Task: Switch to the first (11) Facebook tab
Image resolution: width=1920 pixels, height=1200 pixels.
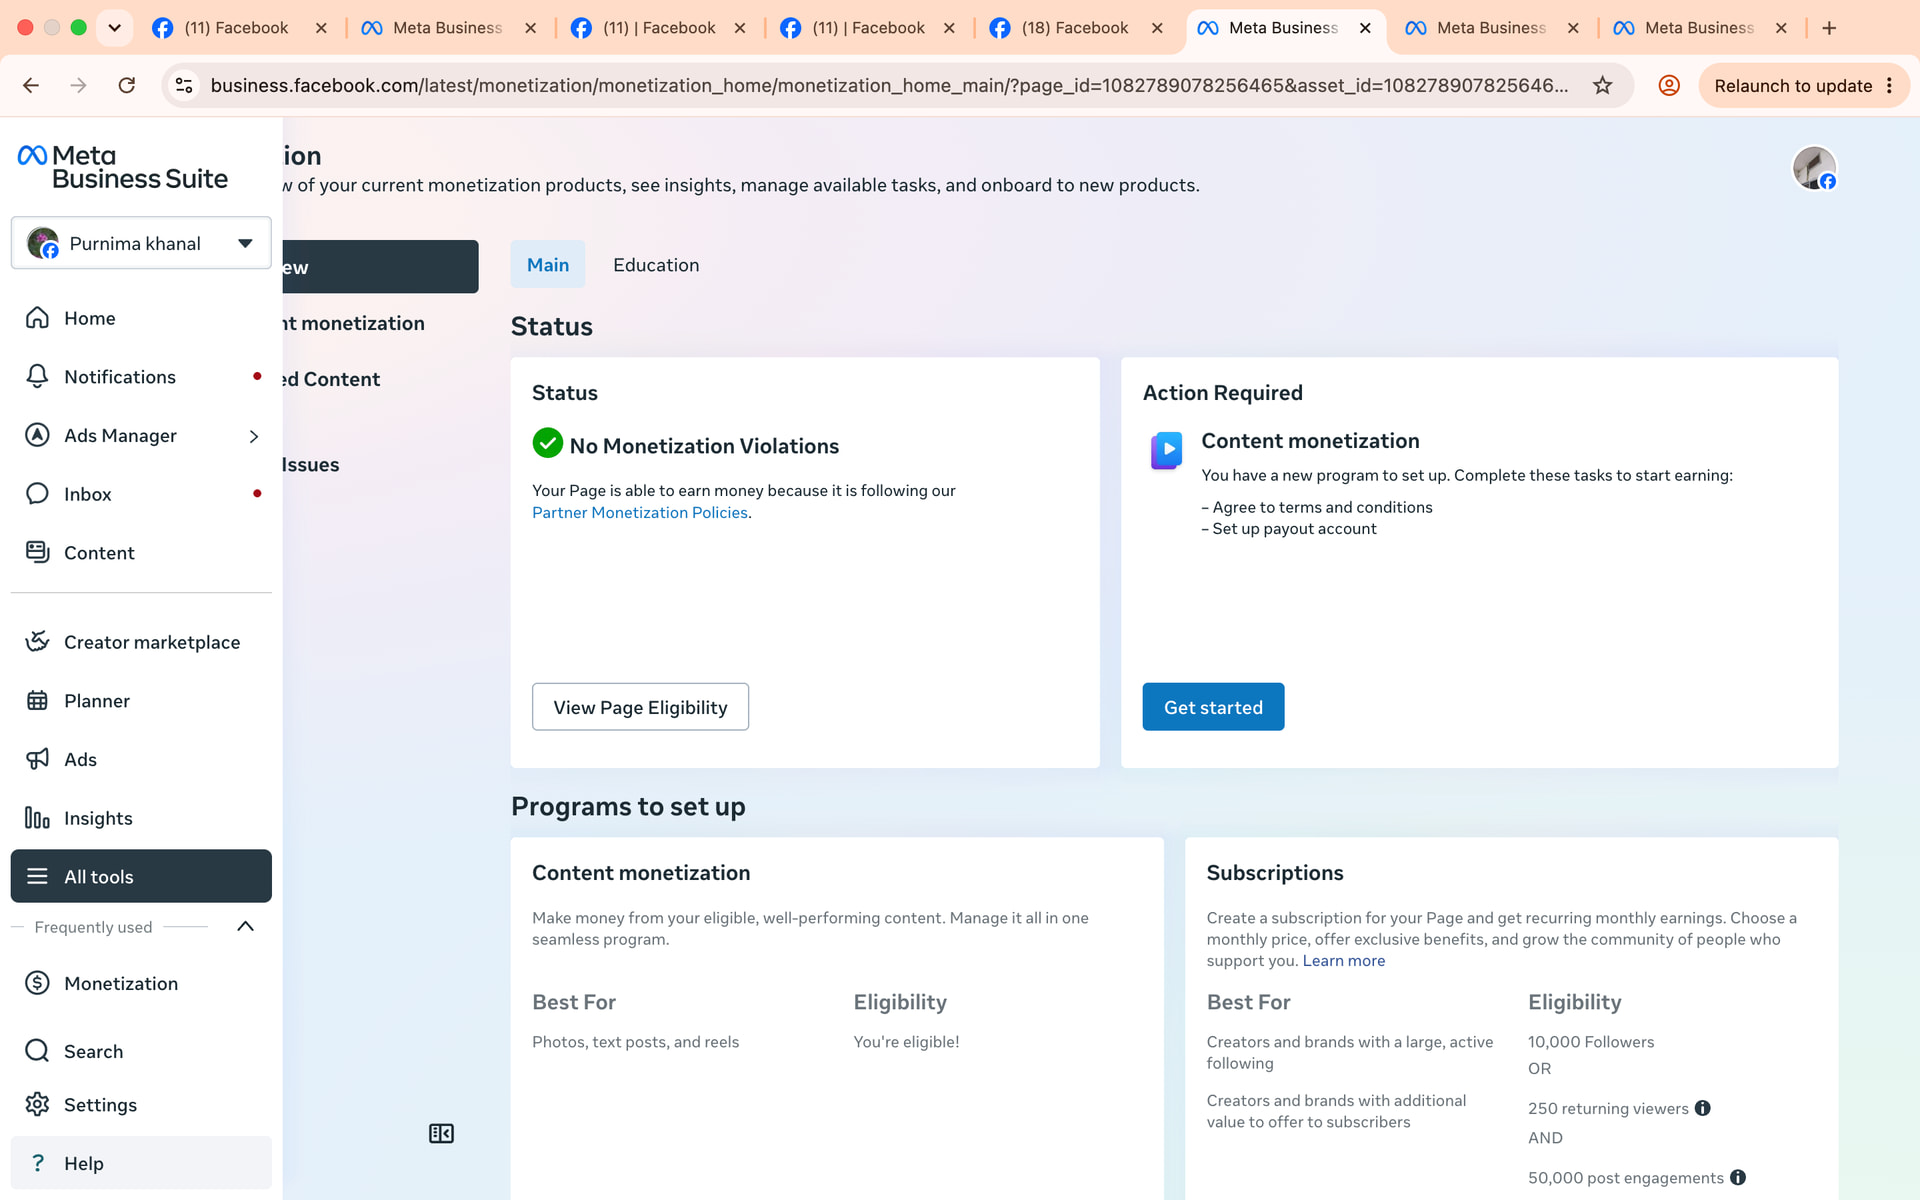Action: coord(236,28)
